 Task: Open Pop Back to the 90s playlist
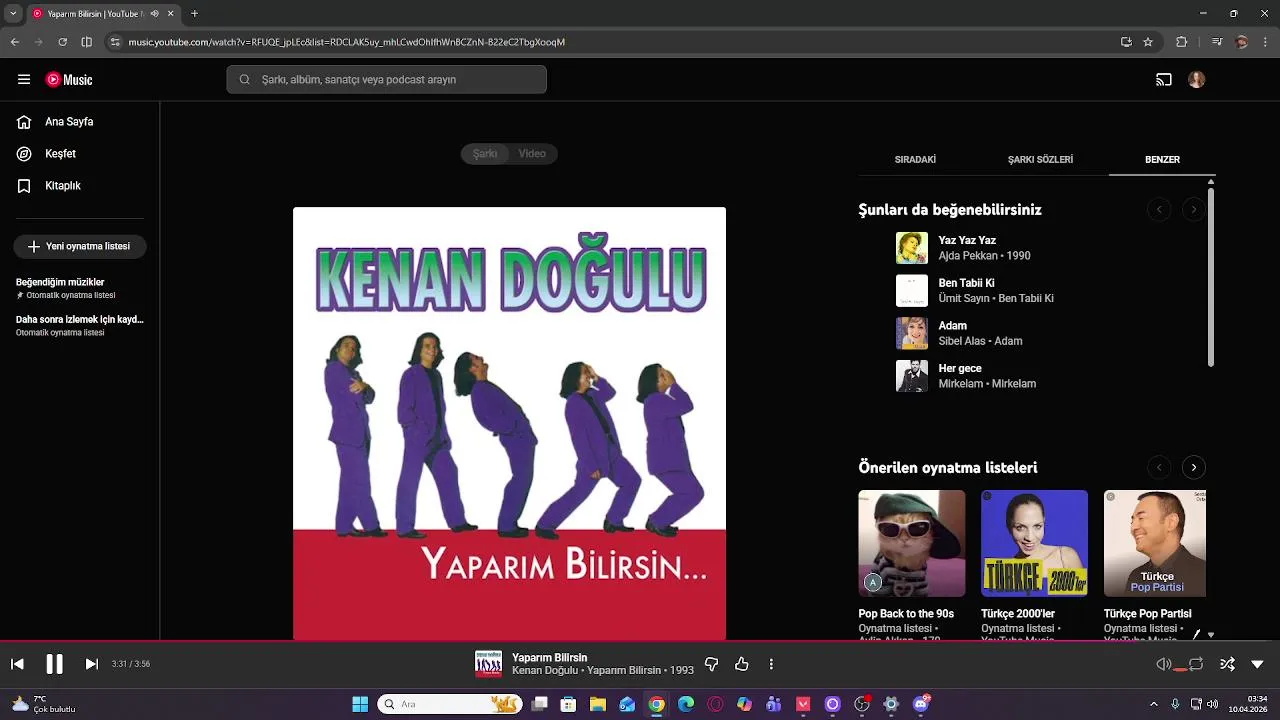(x=912, y=543)
